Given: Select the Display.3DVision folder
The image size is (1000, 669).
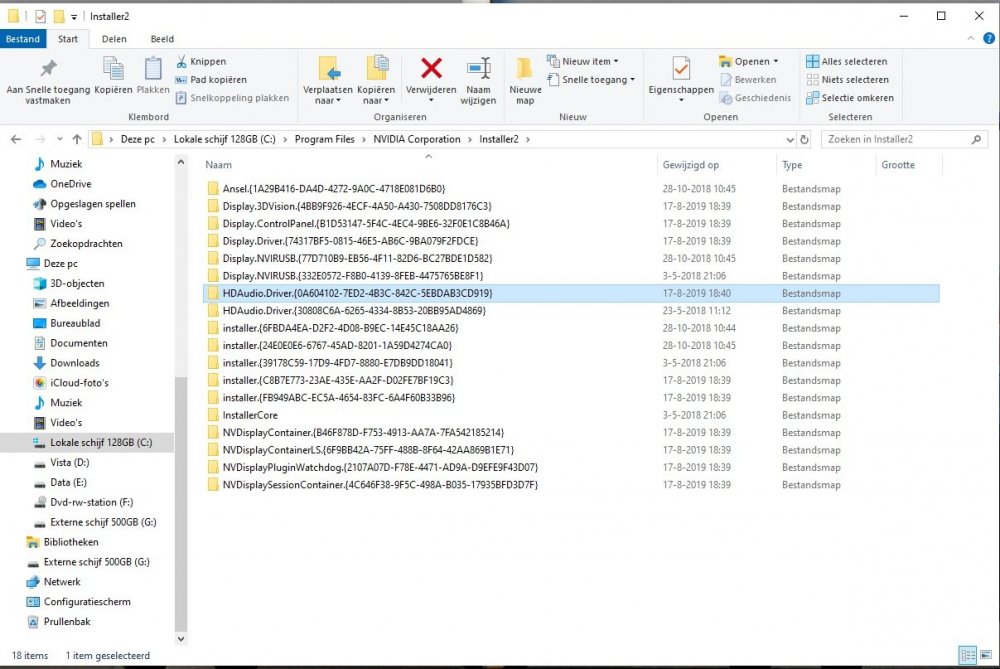Looking at the screenshot, I should (571, 207).
